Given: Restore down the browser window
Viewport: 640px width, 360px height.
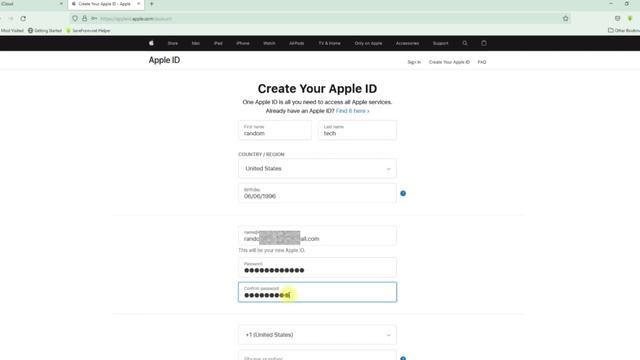Looking at the screenshot, I should click(627, 4).
